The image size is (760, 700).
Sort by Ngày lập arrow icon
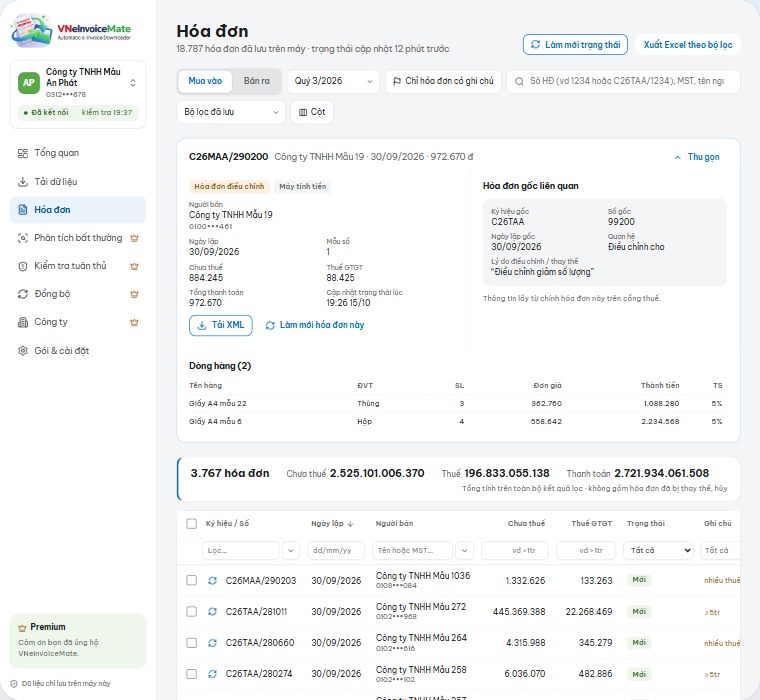click(x=350, y=524)
